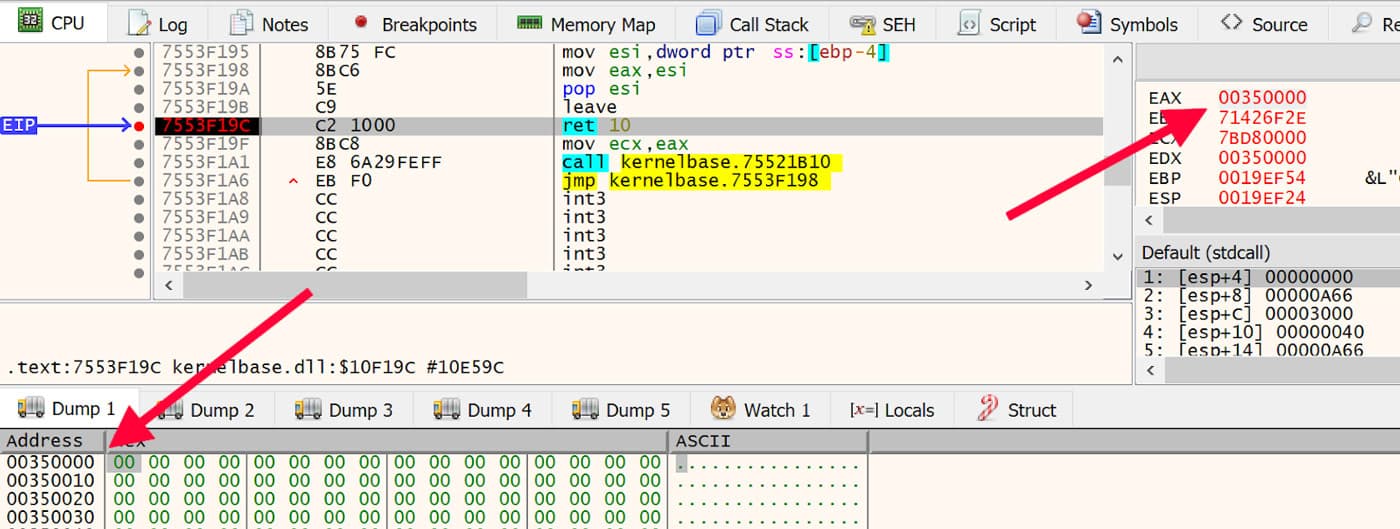Select the 'pop esi' instruction
Screen dimensions: 1400x529
pos(601,89)
